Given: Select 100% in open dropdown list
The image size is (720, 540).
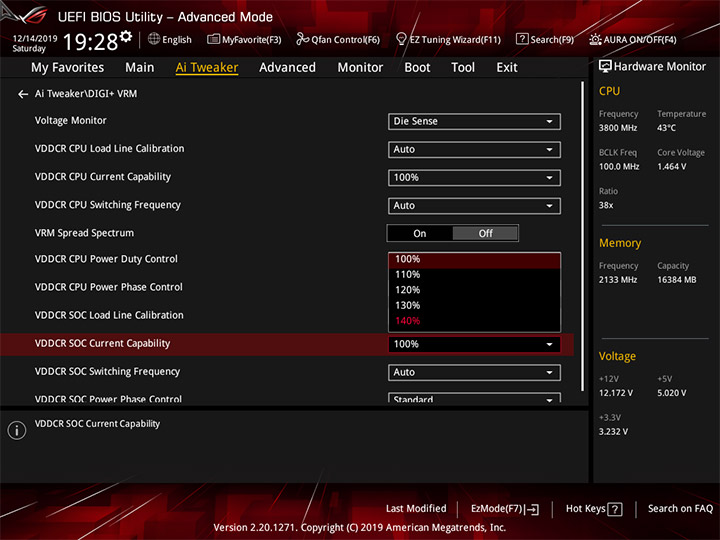Looking at the screenshot, I should pos(474,259).
